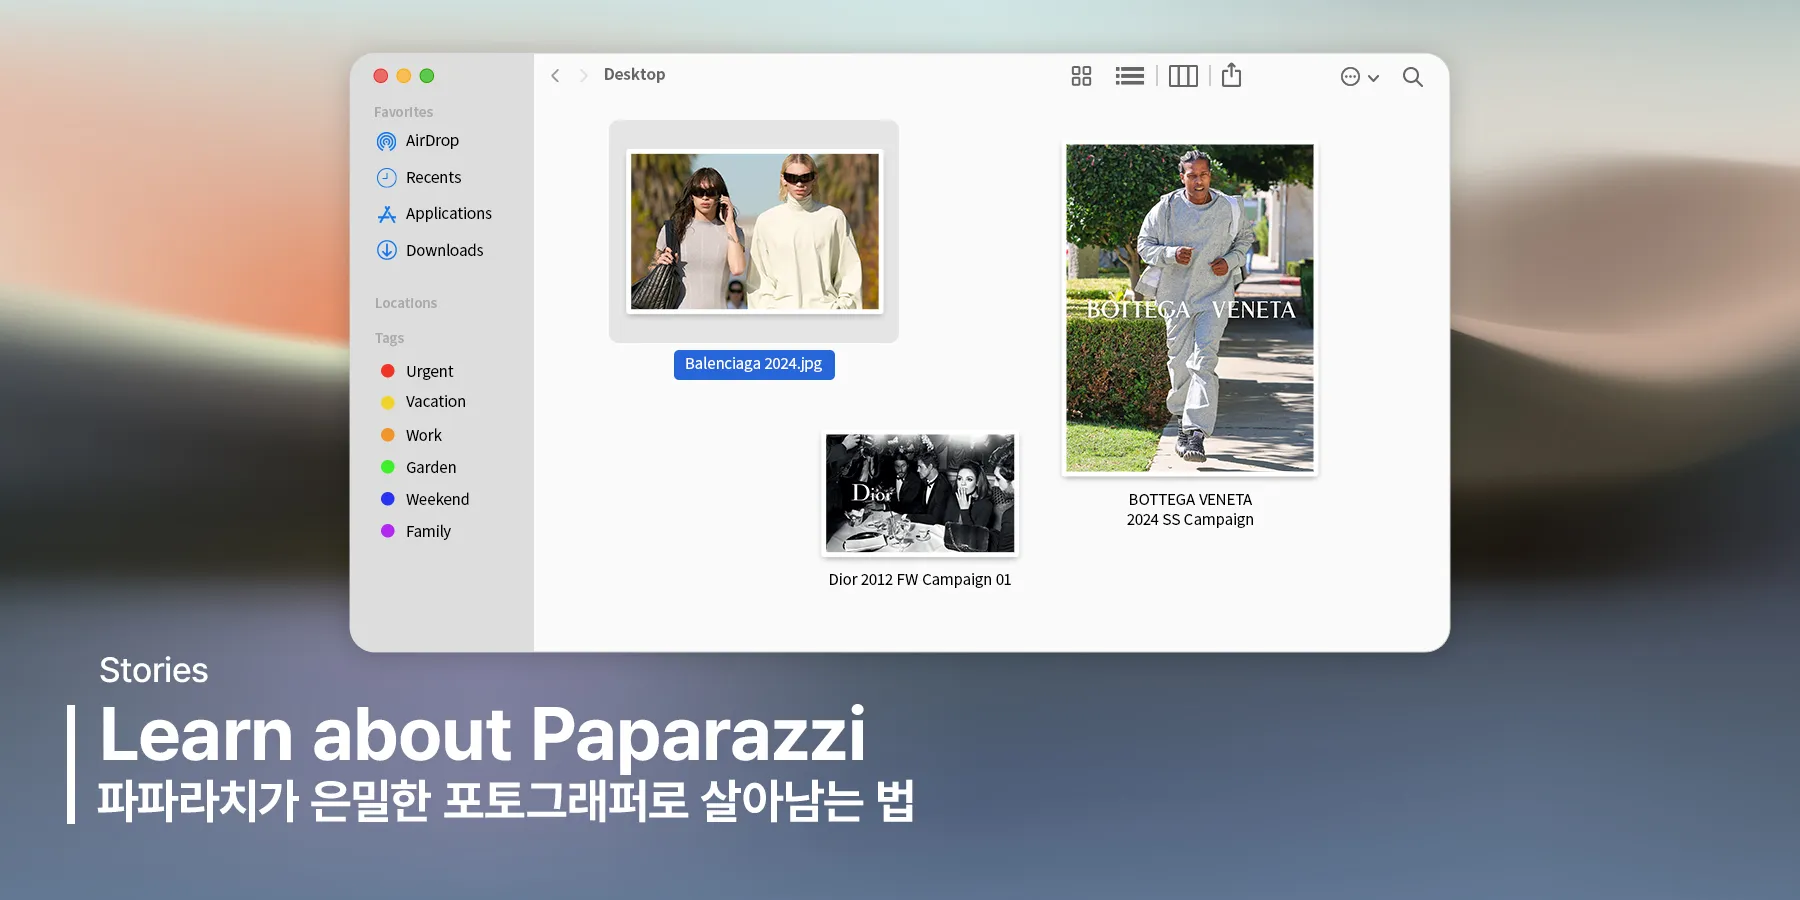The width and height of the screenshot is (1800, 900).
Task: Click the Favorites section header
Action: click(x=404, y=112)
